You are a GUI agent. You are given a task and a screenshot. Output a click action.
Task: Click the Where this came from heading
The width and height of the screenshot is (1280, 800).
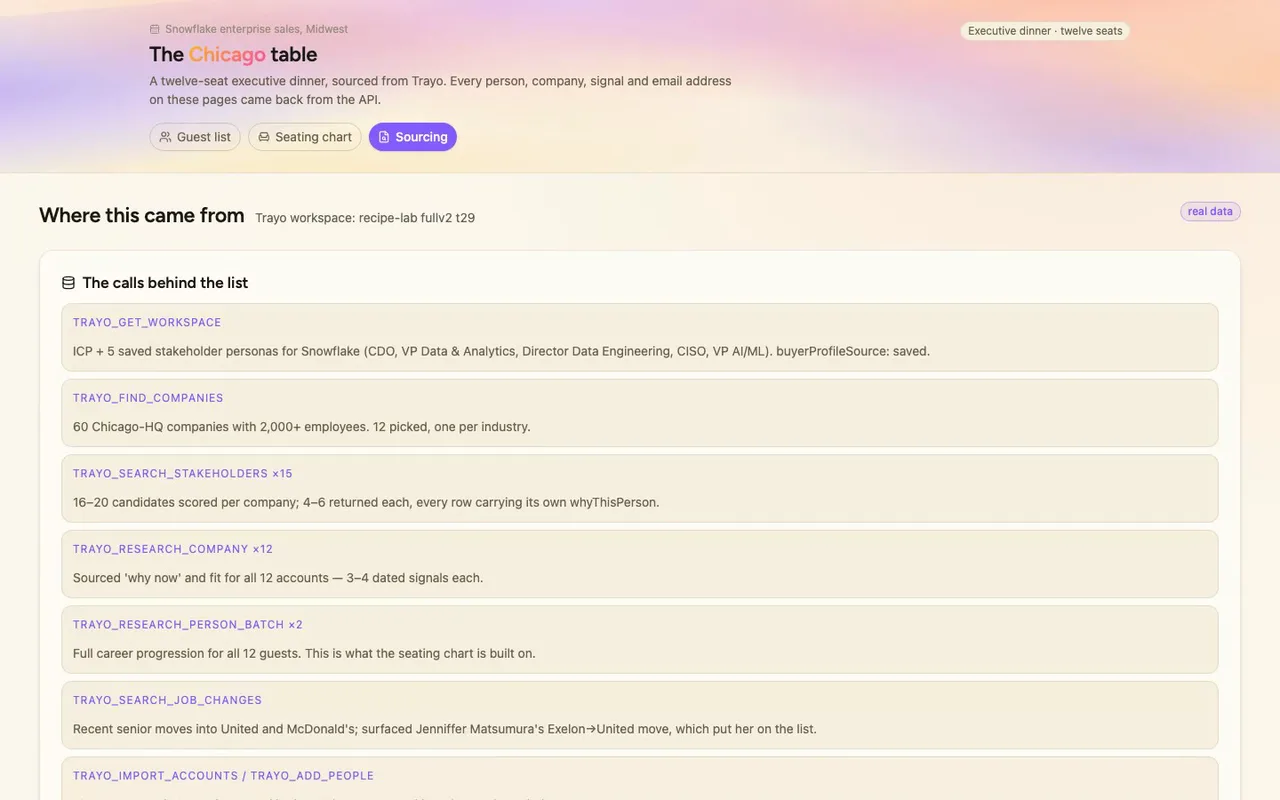pyautogui.click(x=142, y=215)
